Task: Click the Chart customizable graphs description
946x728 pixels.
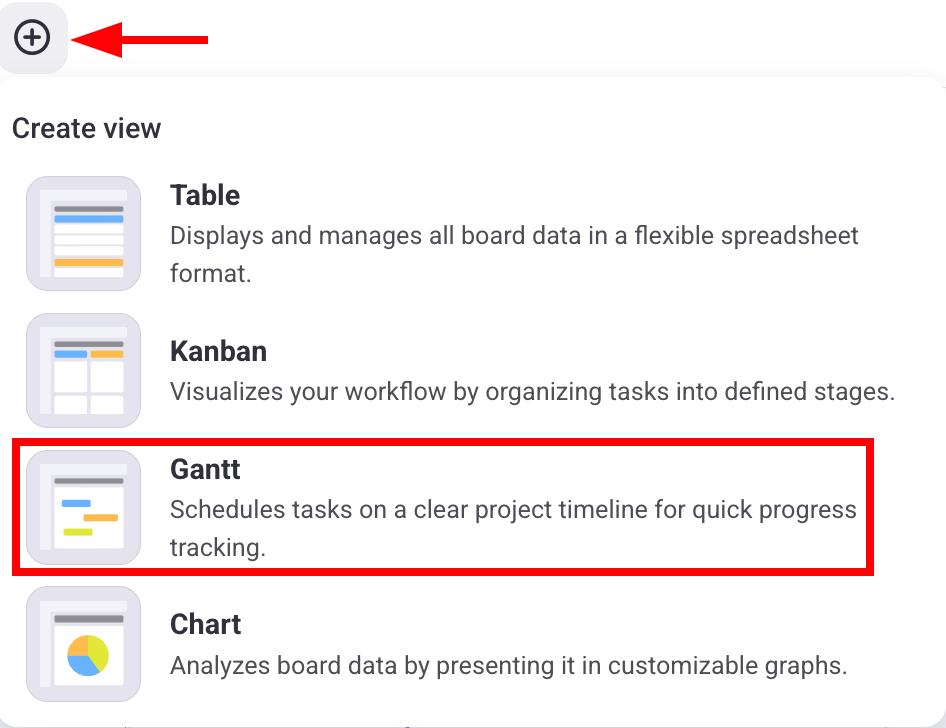Action: pos(508,666)
